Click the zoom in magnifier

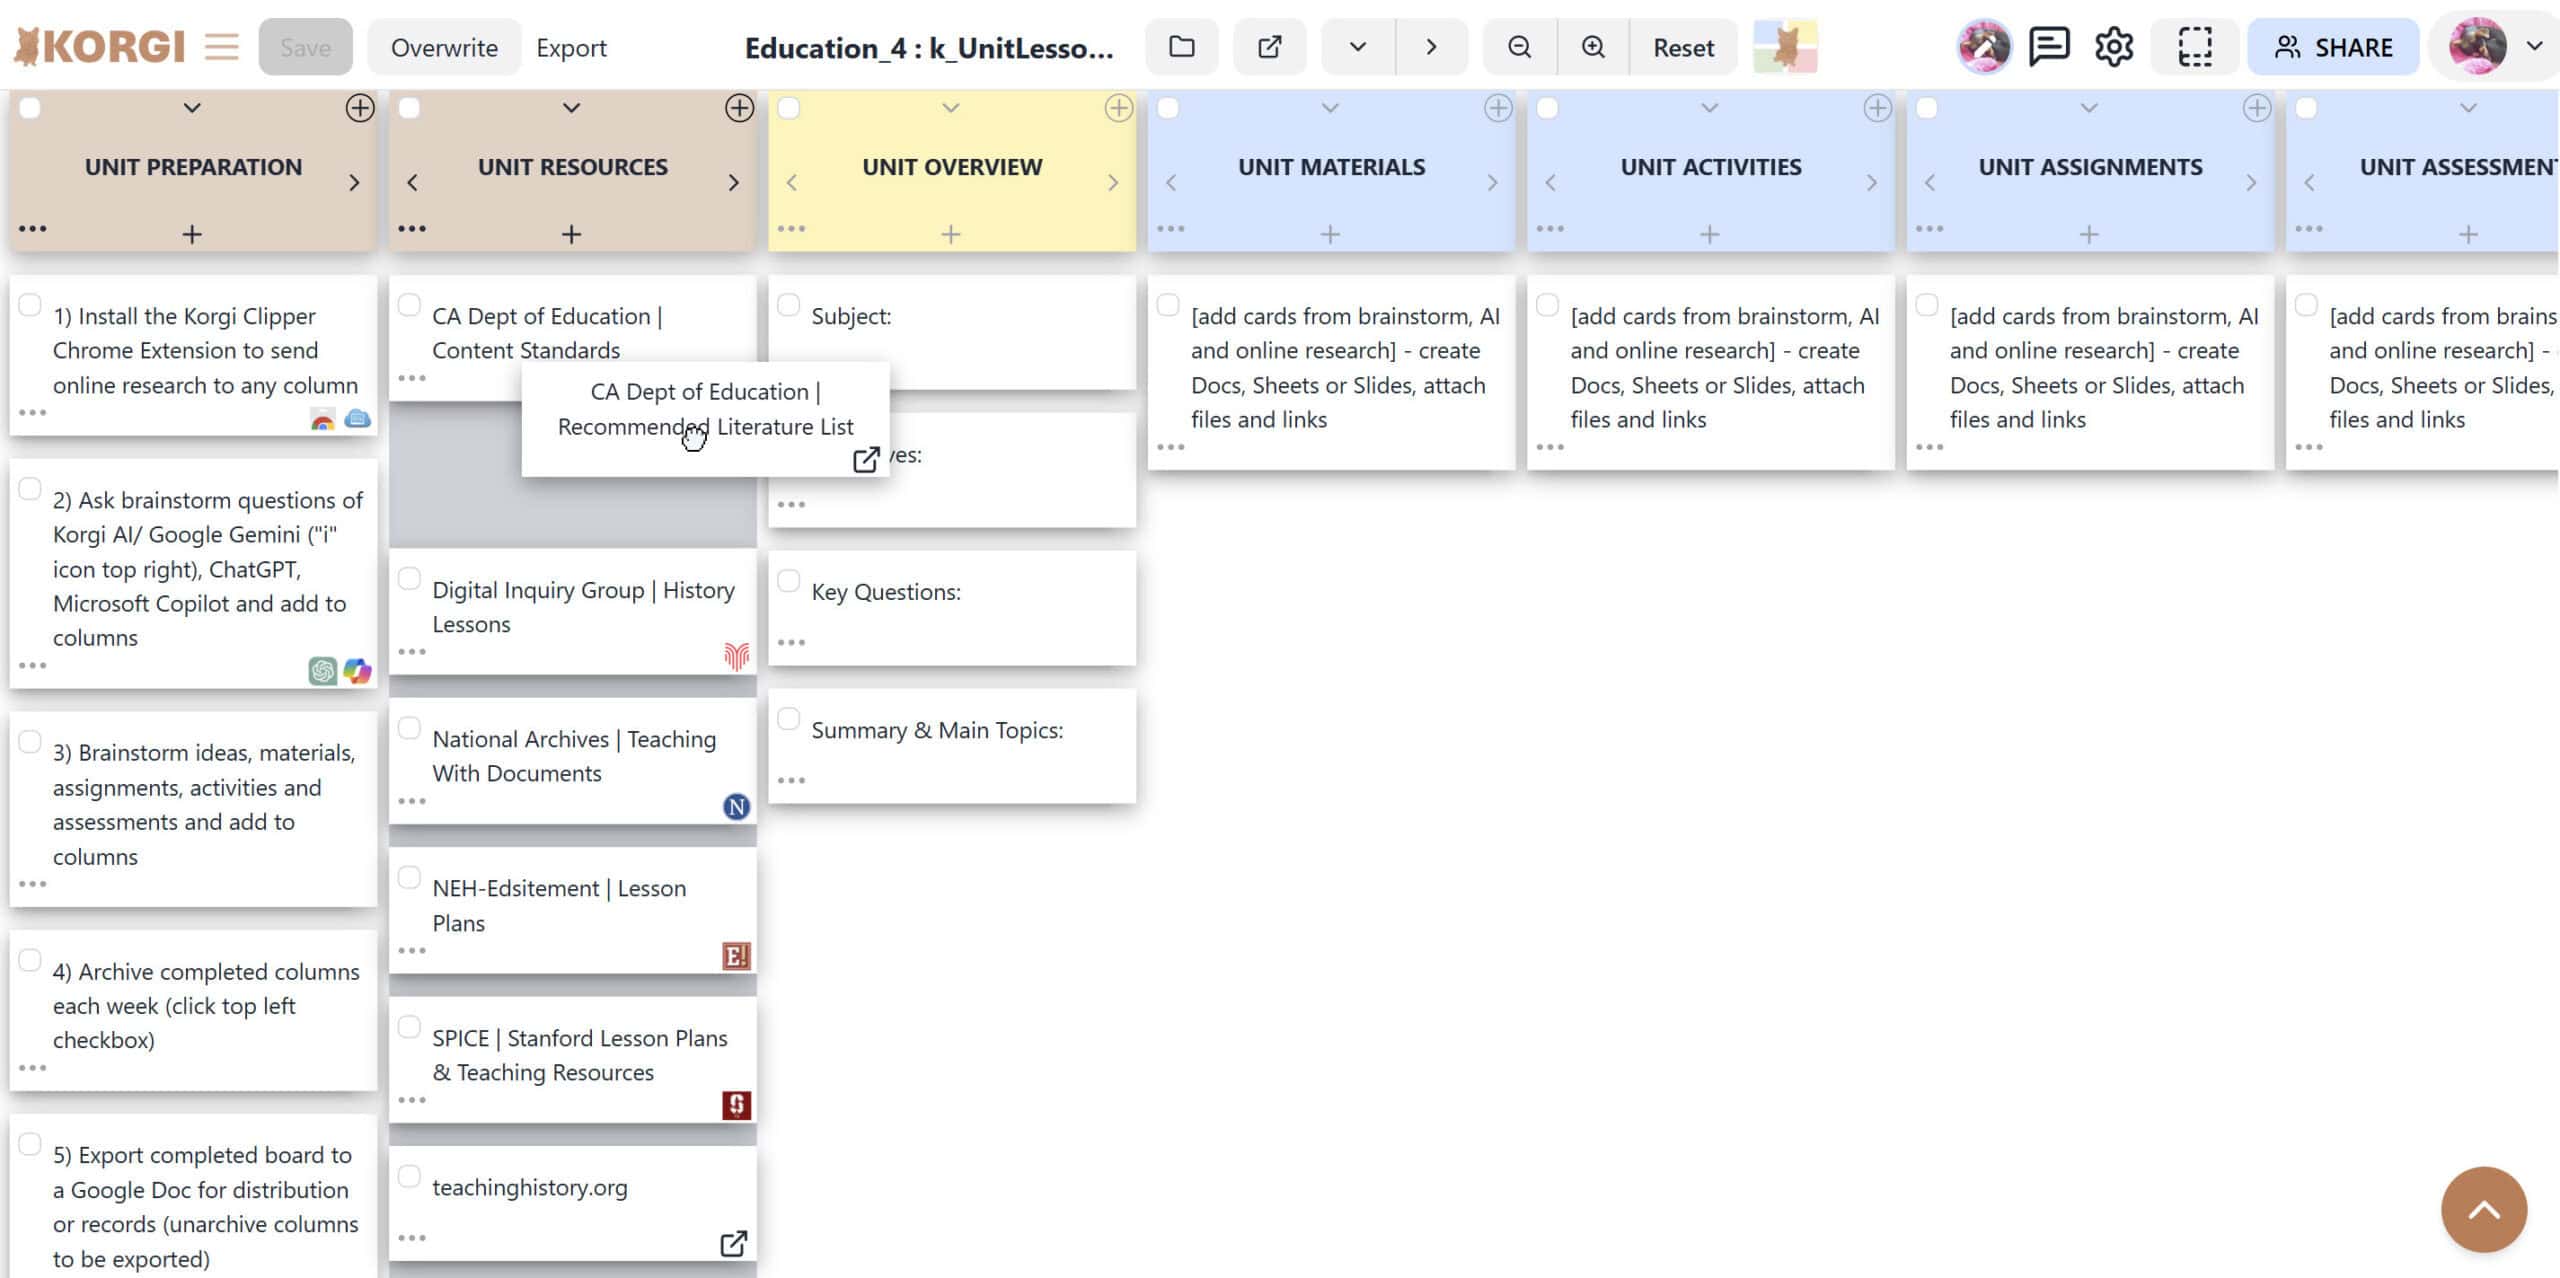(x=1593, y=47)
